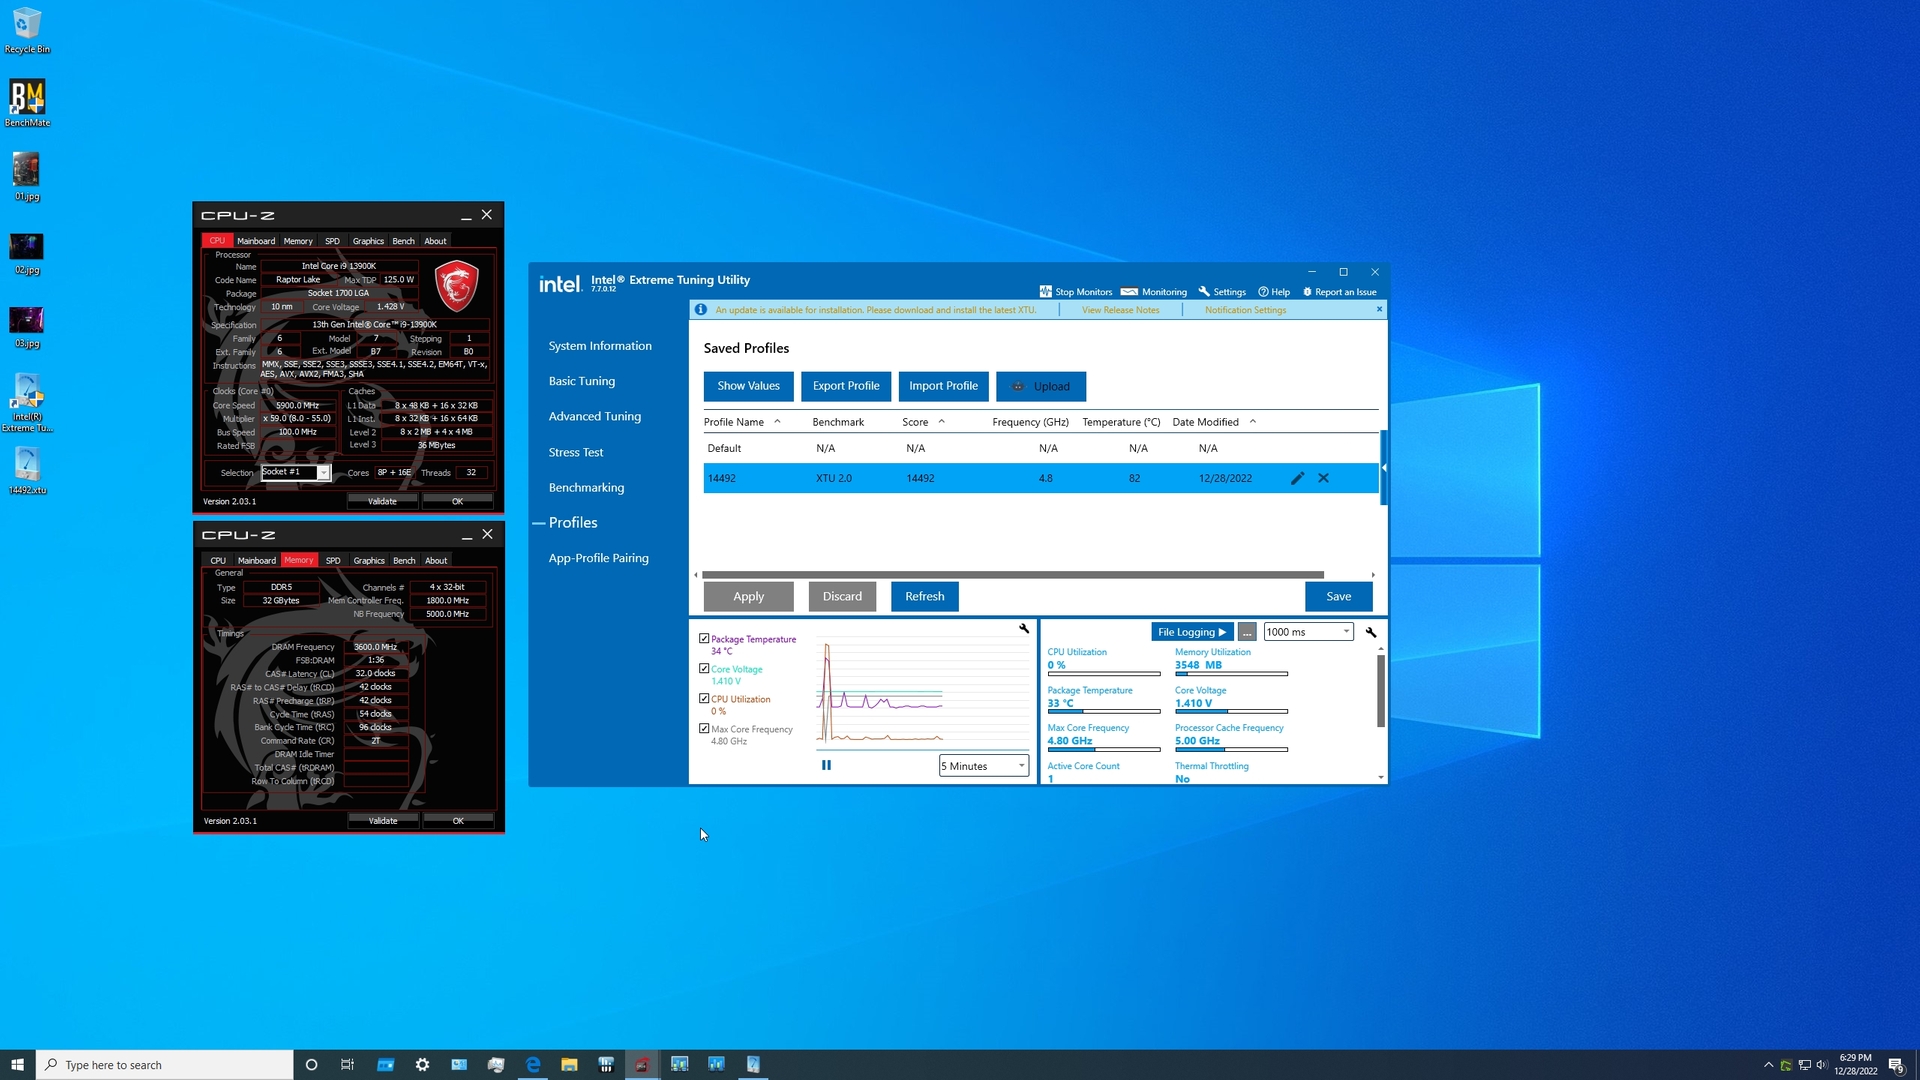Click Save button in Saved Profiles
This screenshot has height=1080, width=1920.
tap(1338, 596)
